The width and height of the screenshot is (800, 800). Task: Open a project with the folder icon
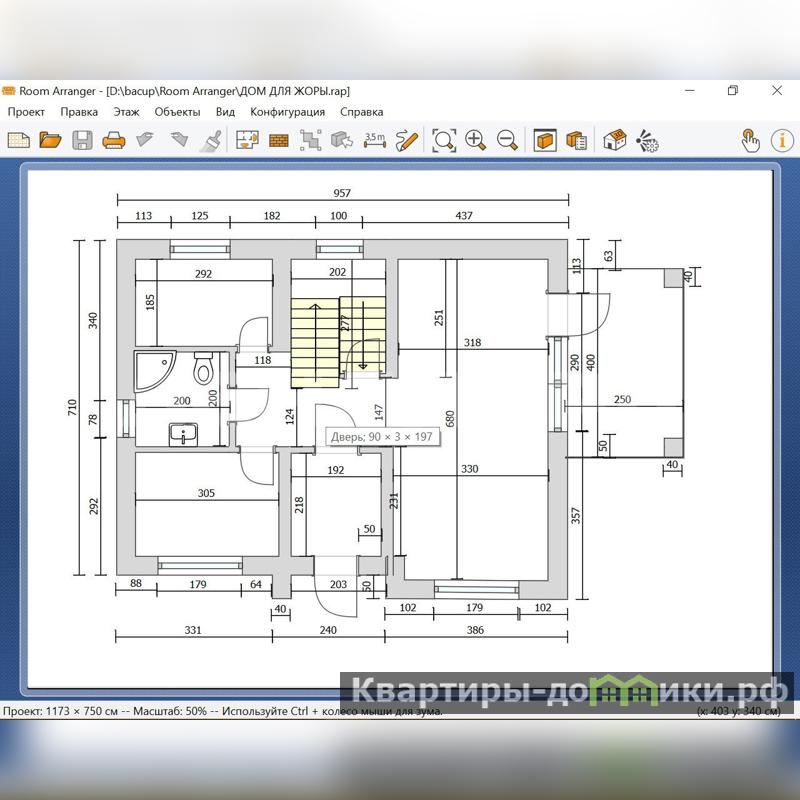click(x=50, y=140)
